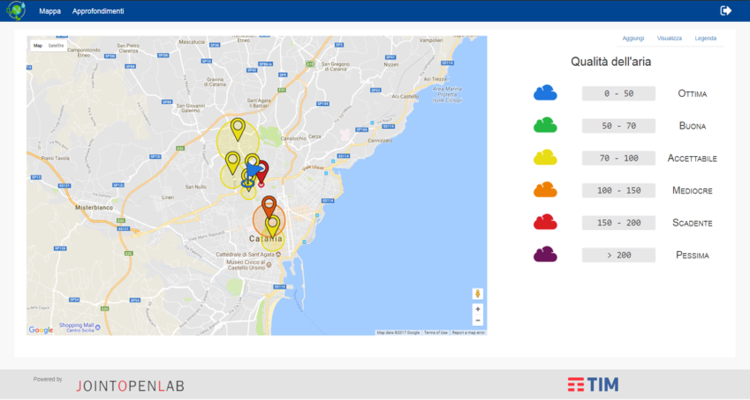
Task: Click the orange Mediocre cloud icon
Action: 545,190
